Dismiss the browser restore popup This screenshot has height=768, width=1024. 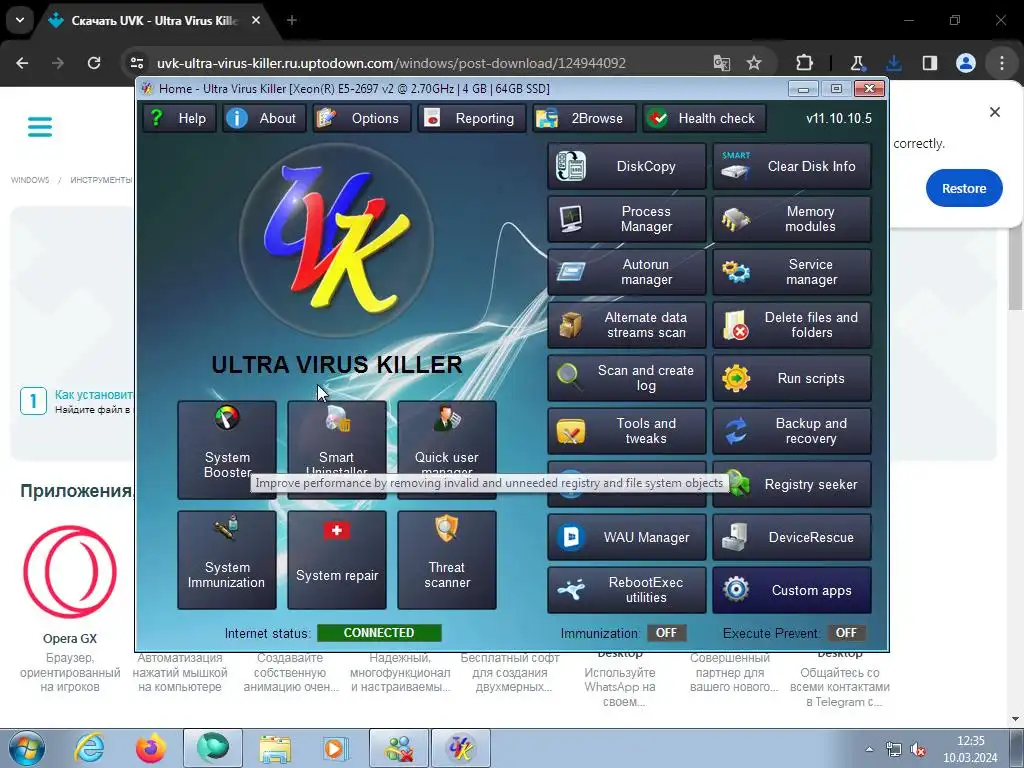tap(995, 112)
